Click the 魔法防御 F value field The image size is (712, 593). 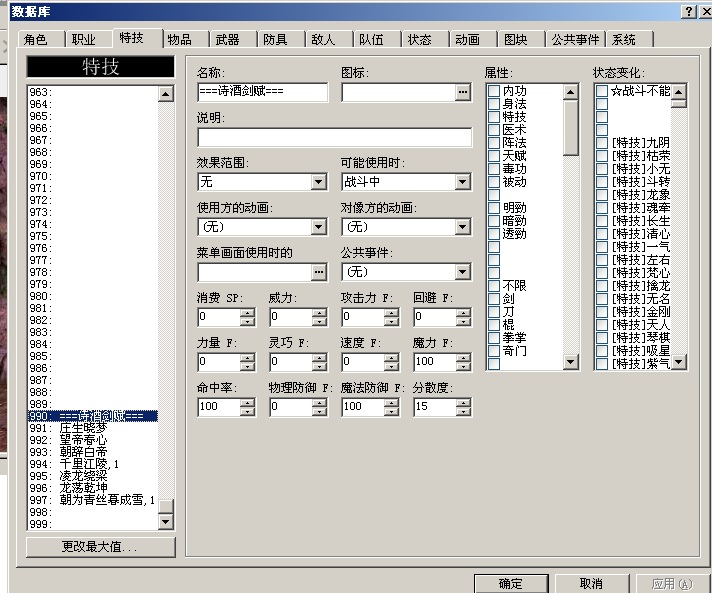click(363, 406)
